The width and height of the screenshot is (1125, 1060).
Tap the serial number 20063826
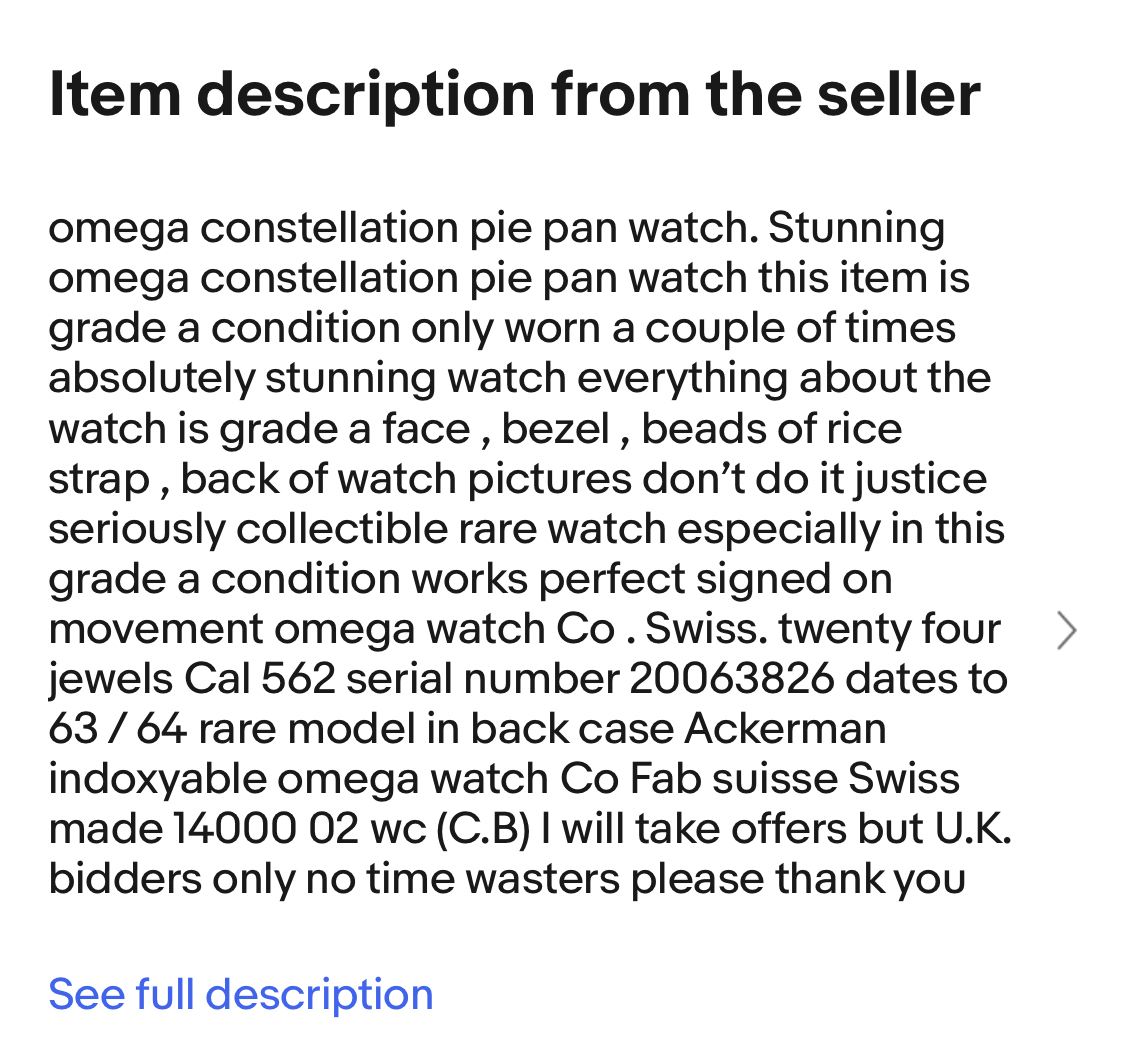(731, 680)
